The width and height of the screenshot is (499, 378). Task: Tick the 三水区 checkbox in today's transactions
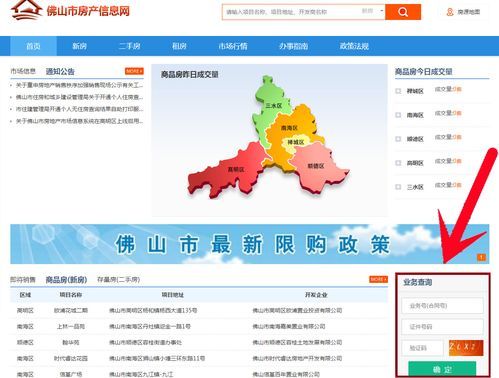coord(398,187)
